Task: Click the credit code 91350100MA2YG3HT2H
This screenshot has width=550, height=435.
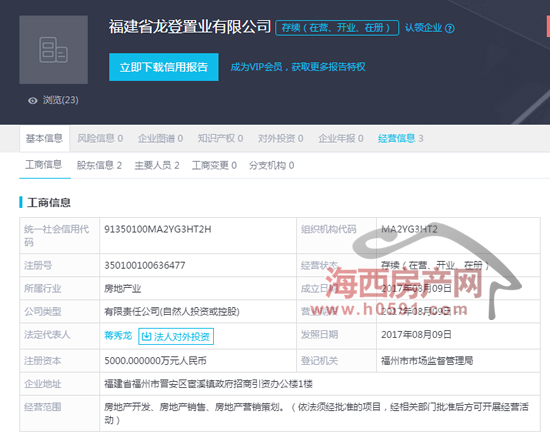Action: coord(158,229)
